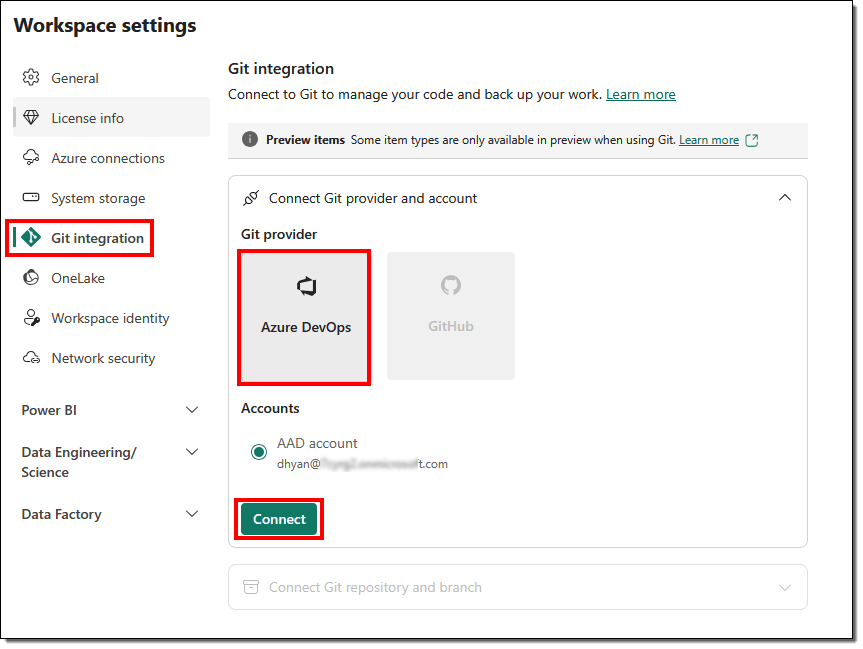Click the License info diamond icon
Screen dimensions: 863x649
click(x=31, y=118)
